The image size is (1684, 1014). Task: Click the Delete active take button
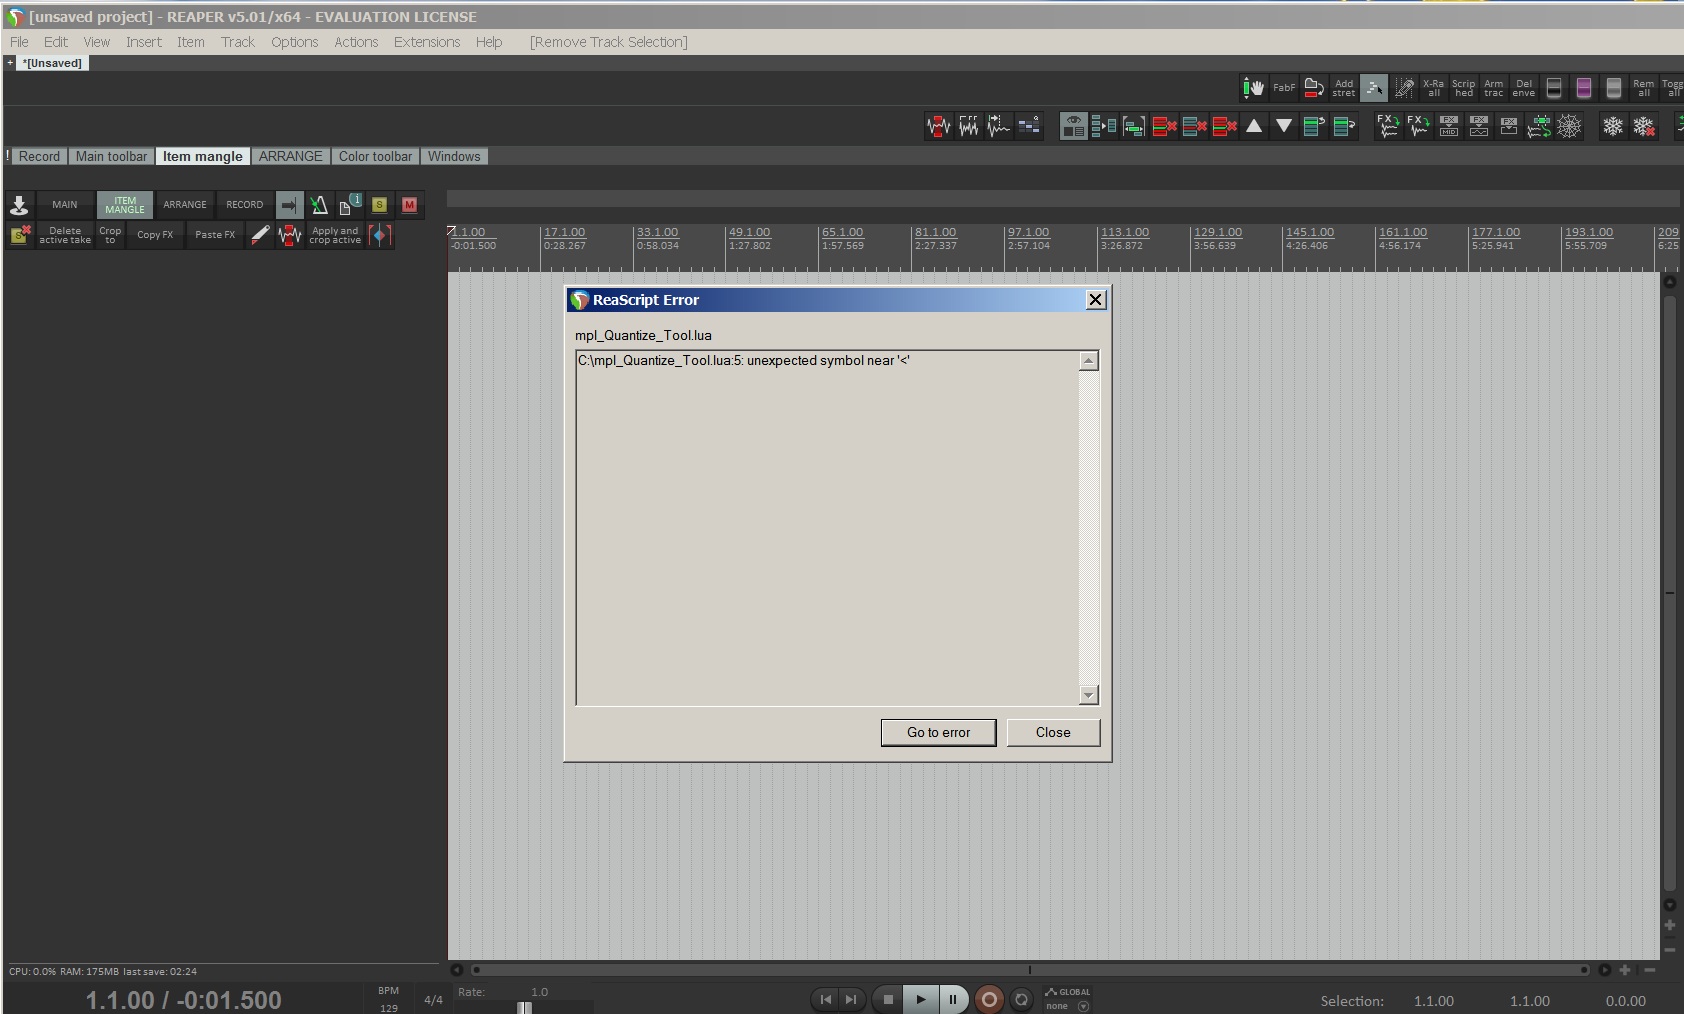tap(65, 235)
